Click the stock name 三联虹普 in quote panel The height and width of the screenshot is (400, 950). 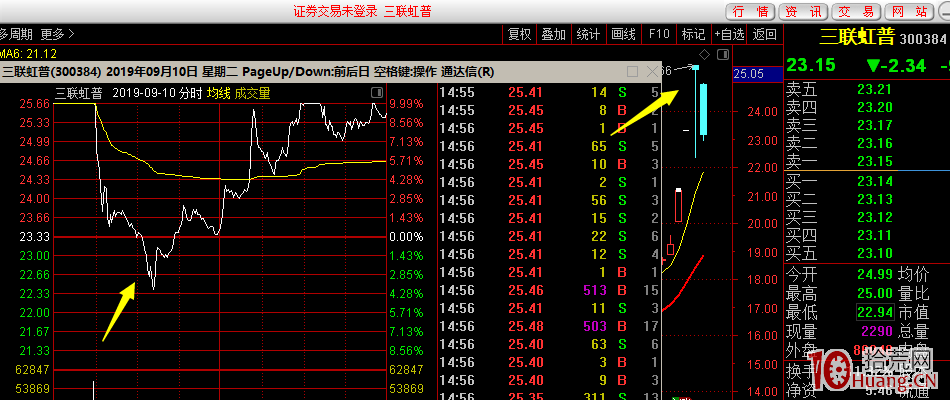point(857,36)
